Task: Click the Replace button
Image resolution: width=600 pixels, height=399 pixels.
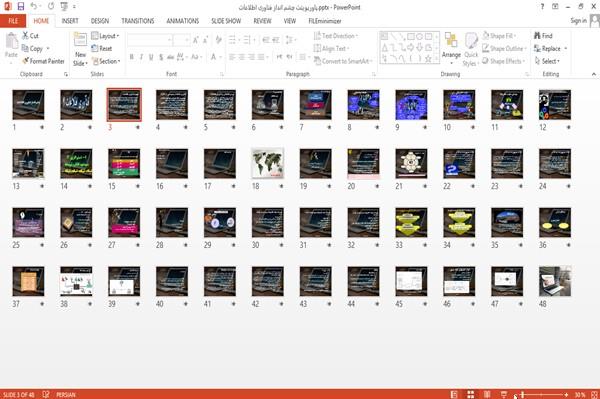Action: [x=550, y=48]
